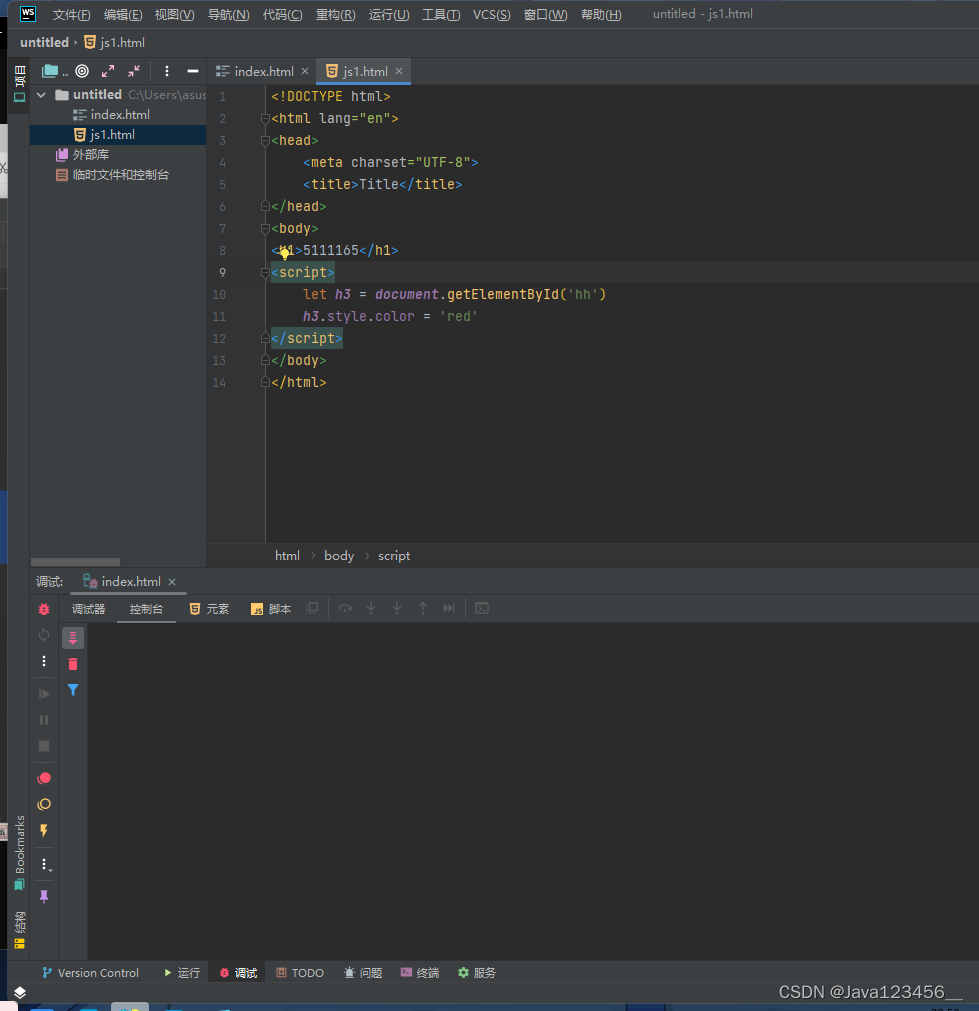This screenshot has width=979, height=1011.
Task: Open the 终端 tool window
Action: 420,972
